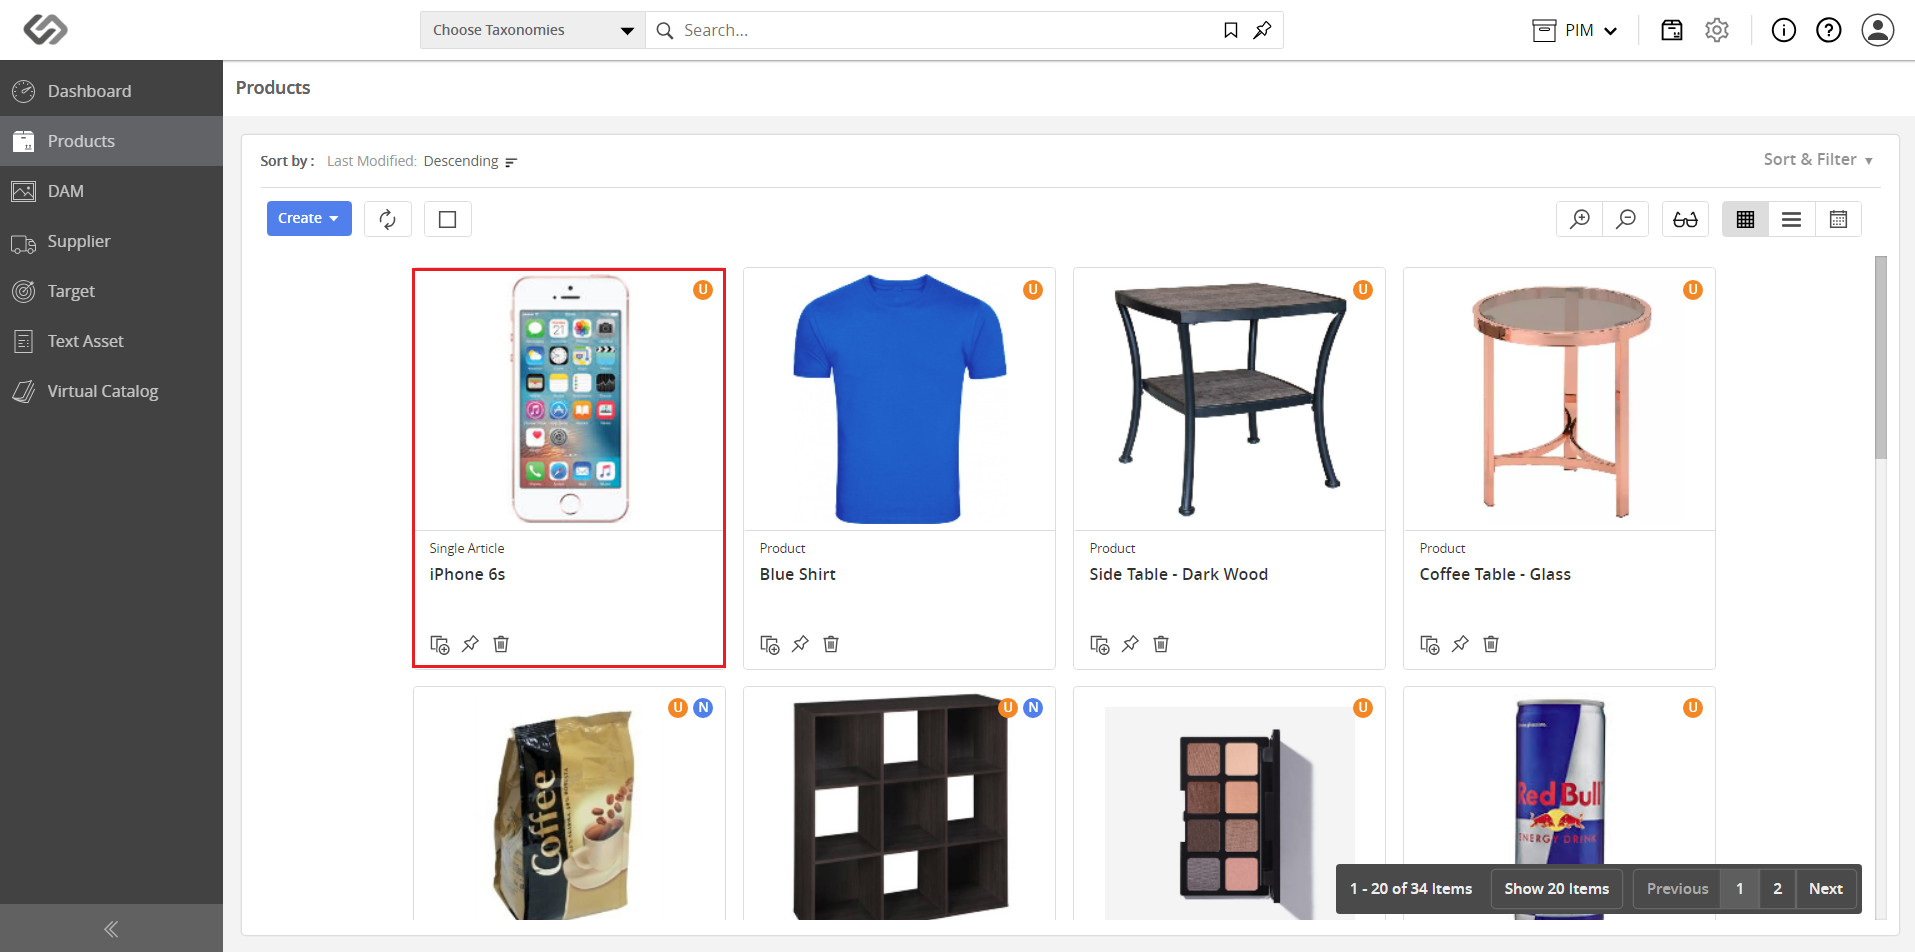The height and width of the screenshot is (952, 1915).
Task: Expand the Sort & Filter panel
Action: coord(1818,160)
